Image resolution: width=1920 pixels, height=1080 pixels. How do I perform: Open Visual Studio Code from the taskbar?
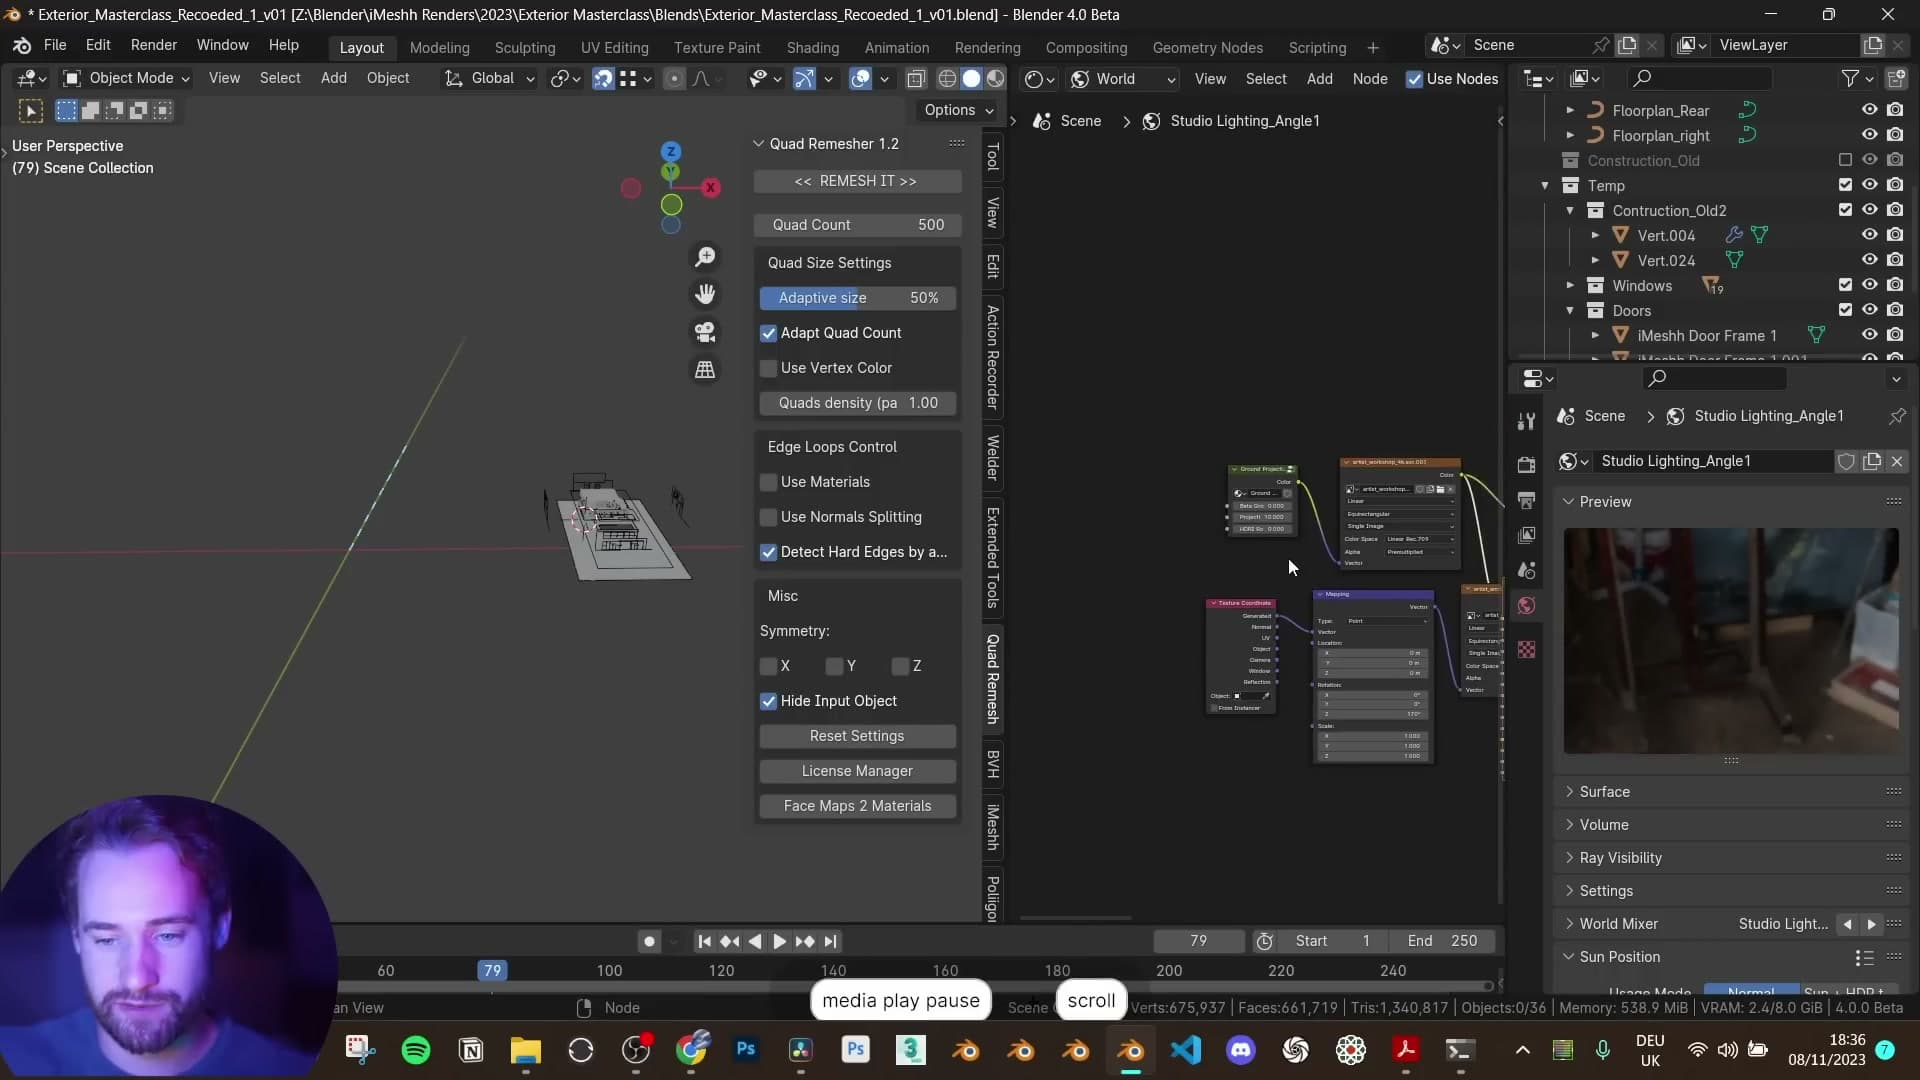pyautogui.click(x=1186, y=1050)
